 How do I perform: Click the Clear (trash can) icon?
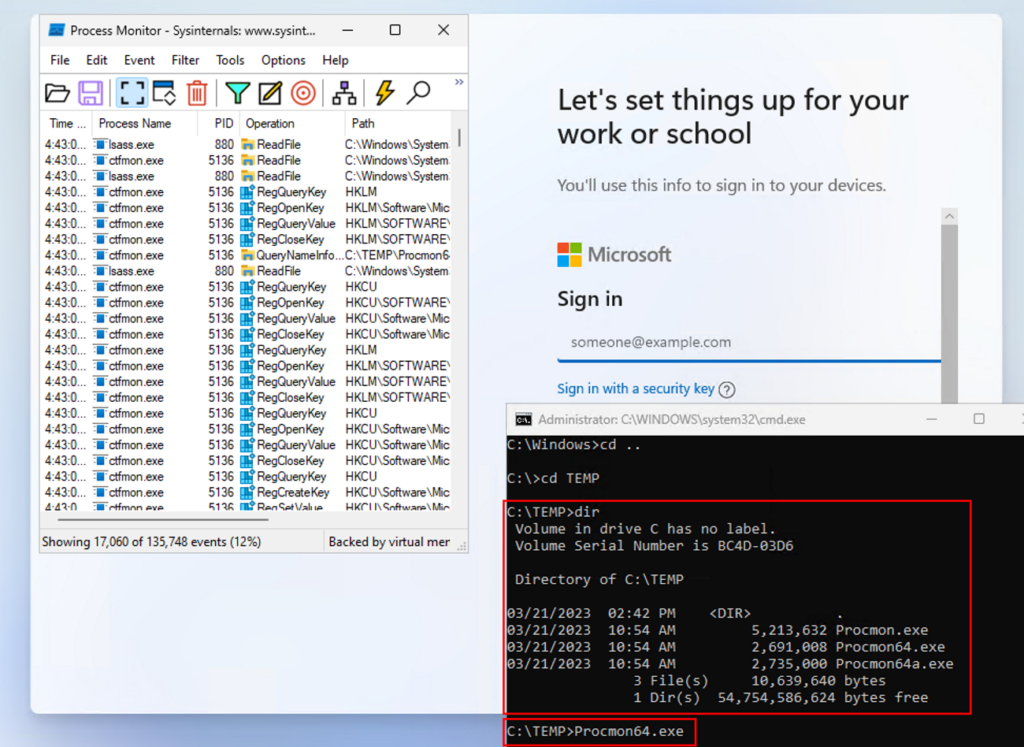(198, 94)
